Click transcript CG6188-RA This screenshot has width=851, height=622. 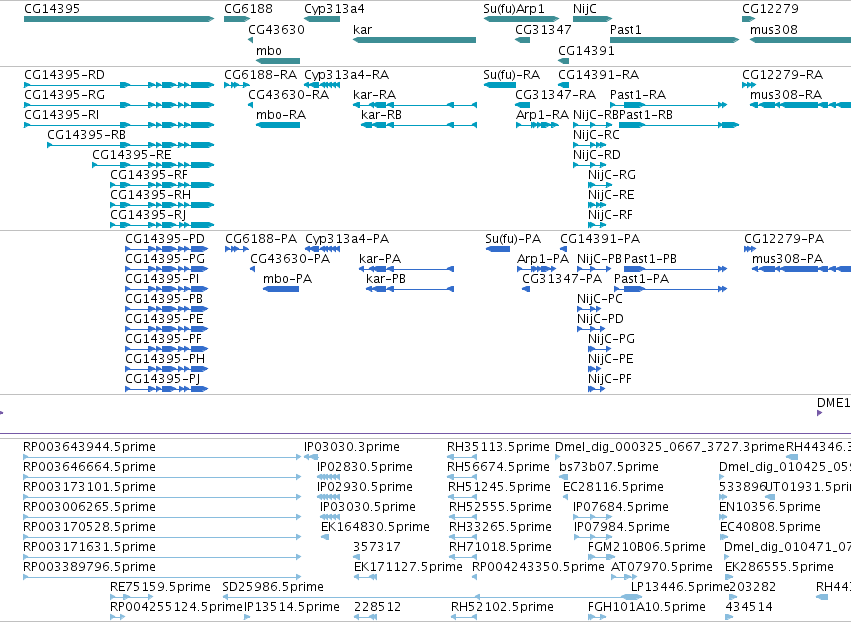[261, 74]
